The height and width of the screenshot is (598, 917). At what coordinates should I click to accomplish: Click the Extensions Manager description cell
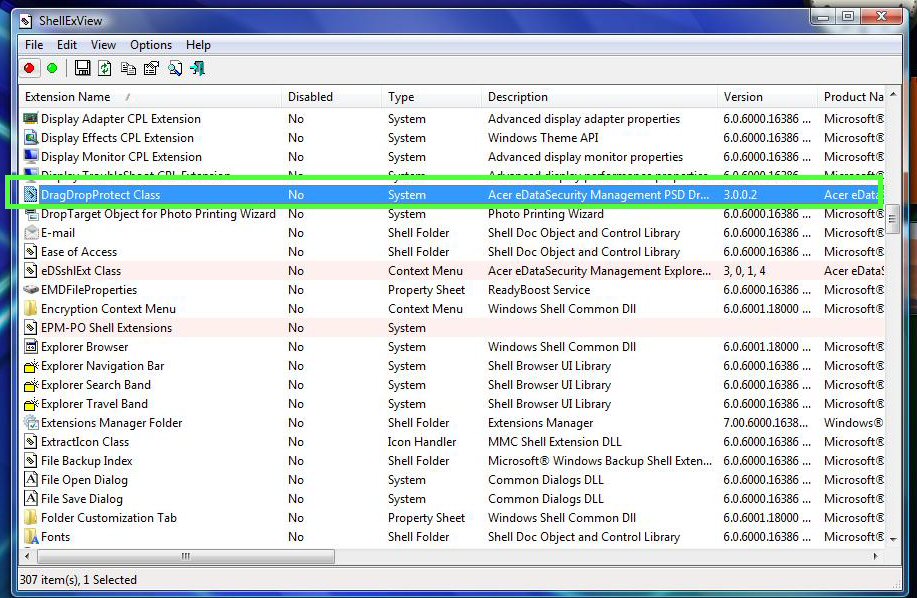(540, 423)
